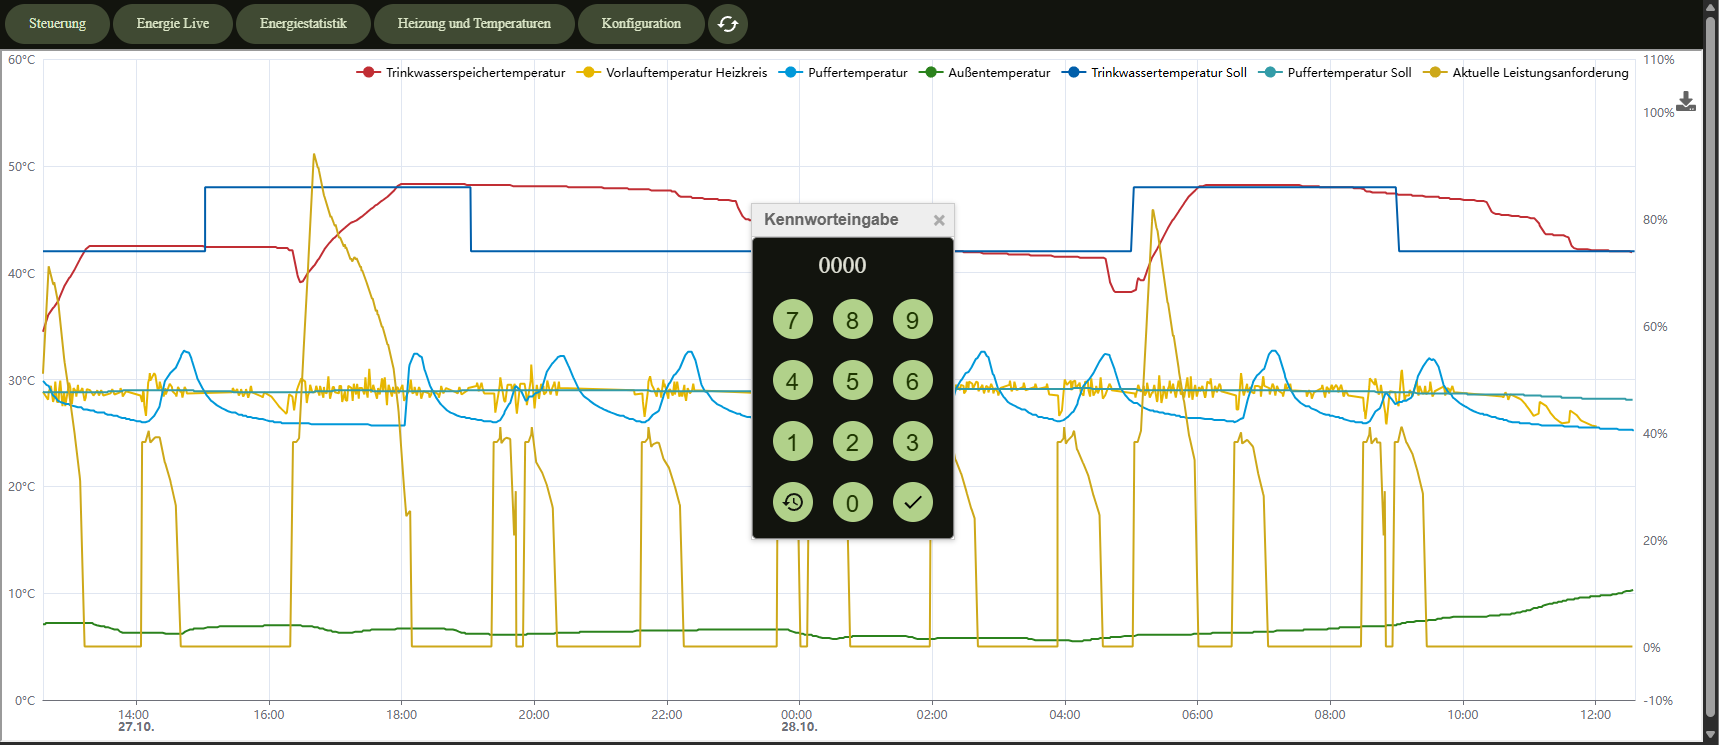Close the Kennworteingabe dialog
Image resolution: width=1719 pixels, height=745 pixels.
pyautogui.click(x=939, y=220)
